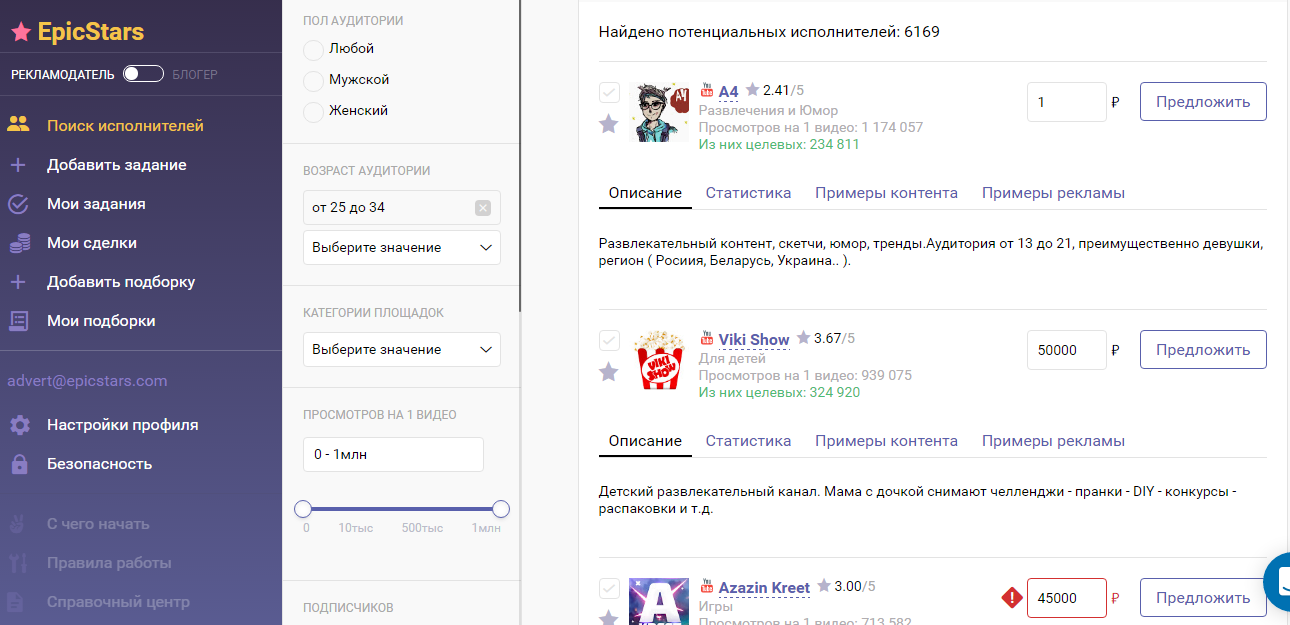This screenshot has width=1290, height=625.
Task: Open Примеры контента tab for Viki Show
Action: (x=886, y=441)
